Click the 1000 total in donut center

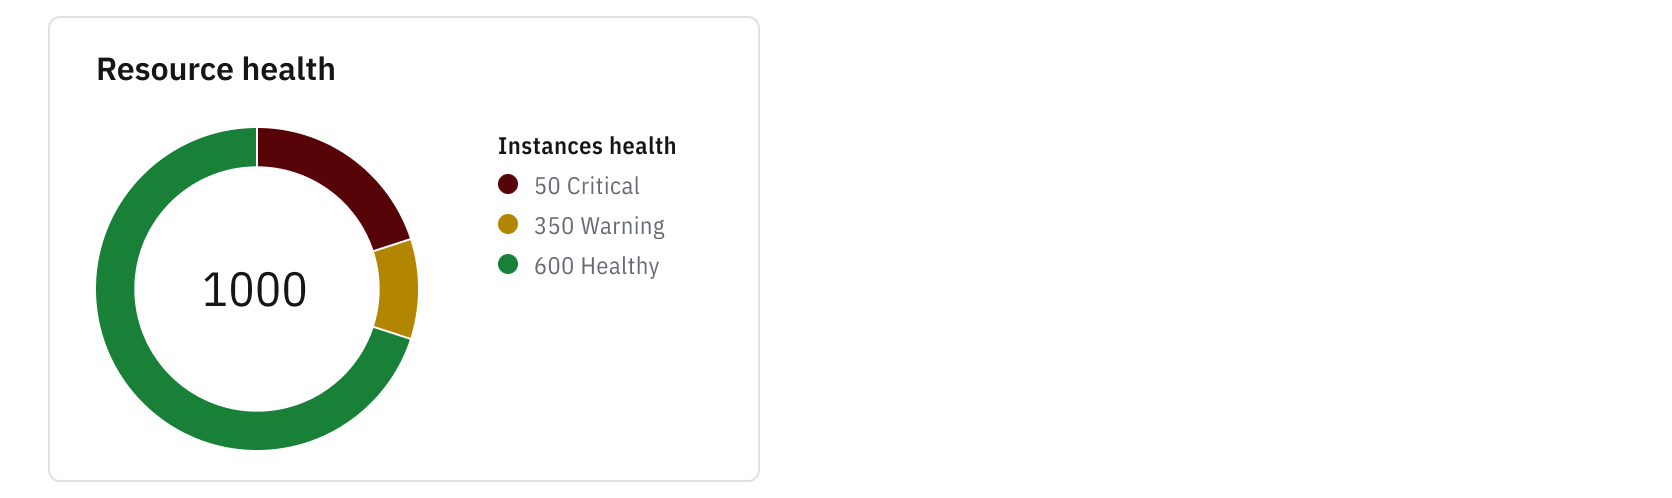click(255, 290)
